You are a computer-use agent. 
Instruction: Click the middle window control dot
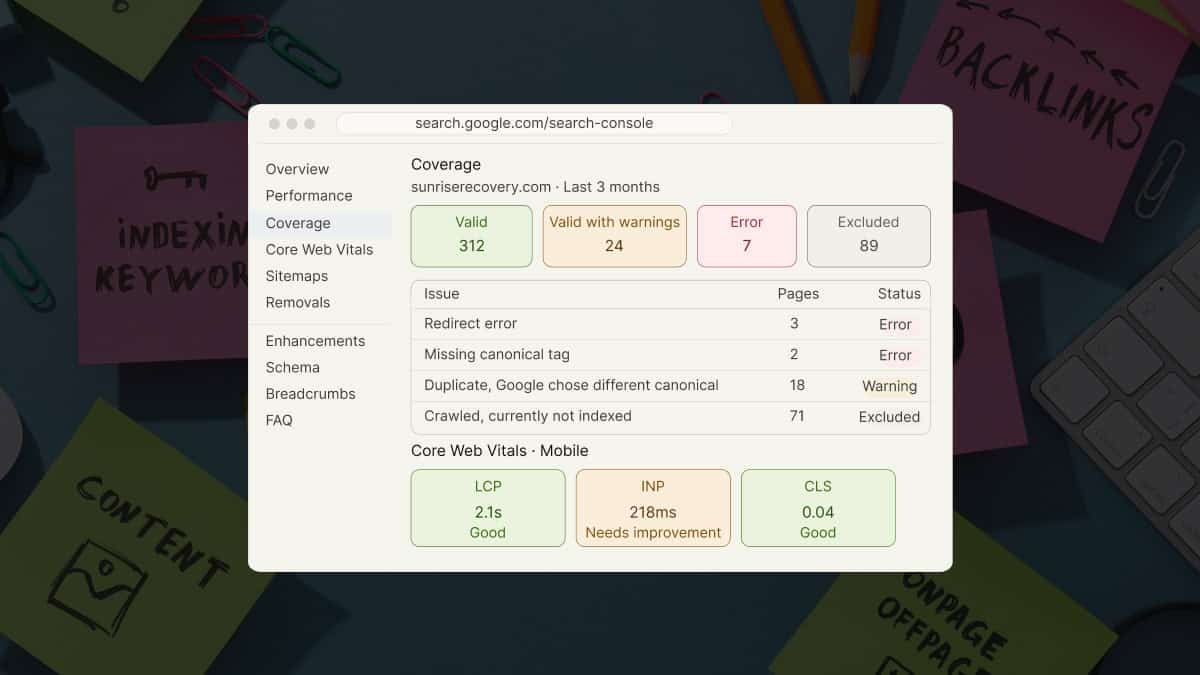coord(292,124)
